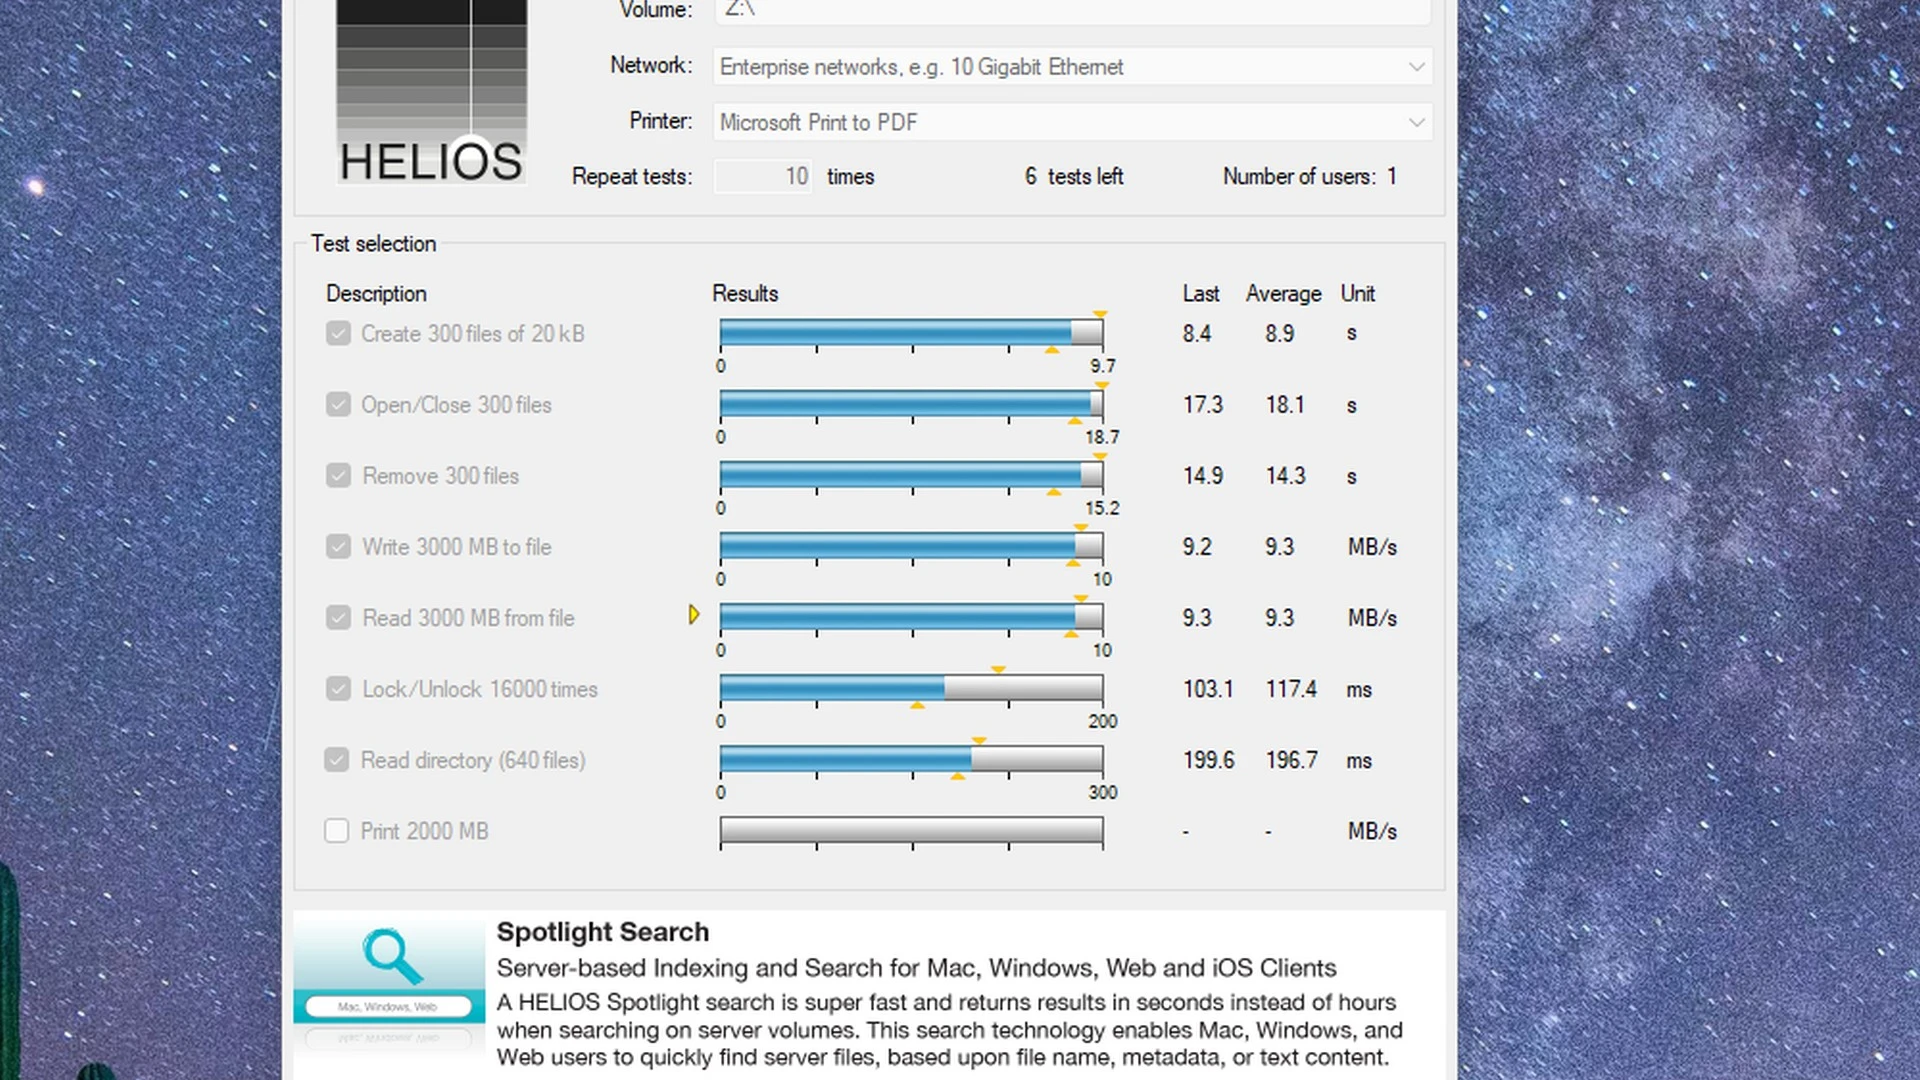Screen dimensions: 1920x1080
Task: Click the Mac, Windows, Web search pill
Action: click(x=388, y=1007)
